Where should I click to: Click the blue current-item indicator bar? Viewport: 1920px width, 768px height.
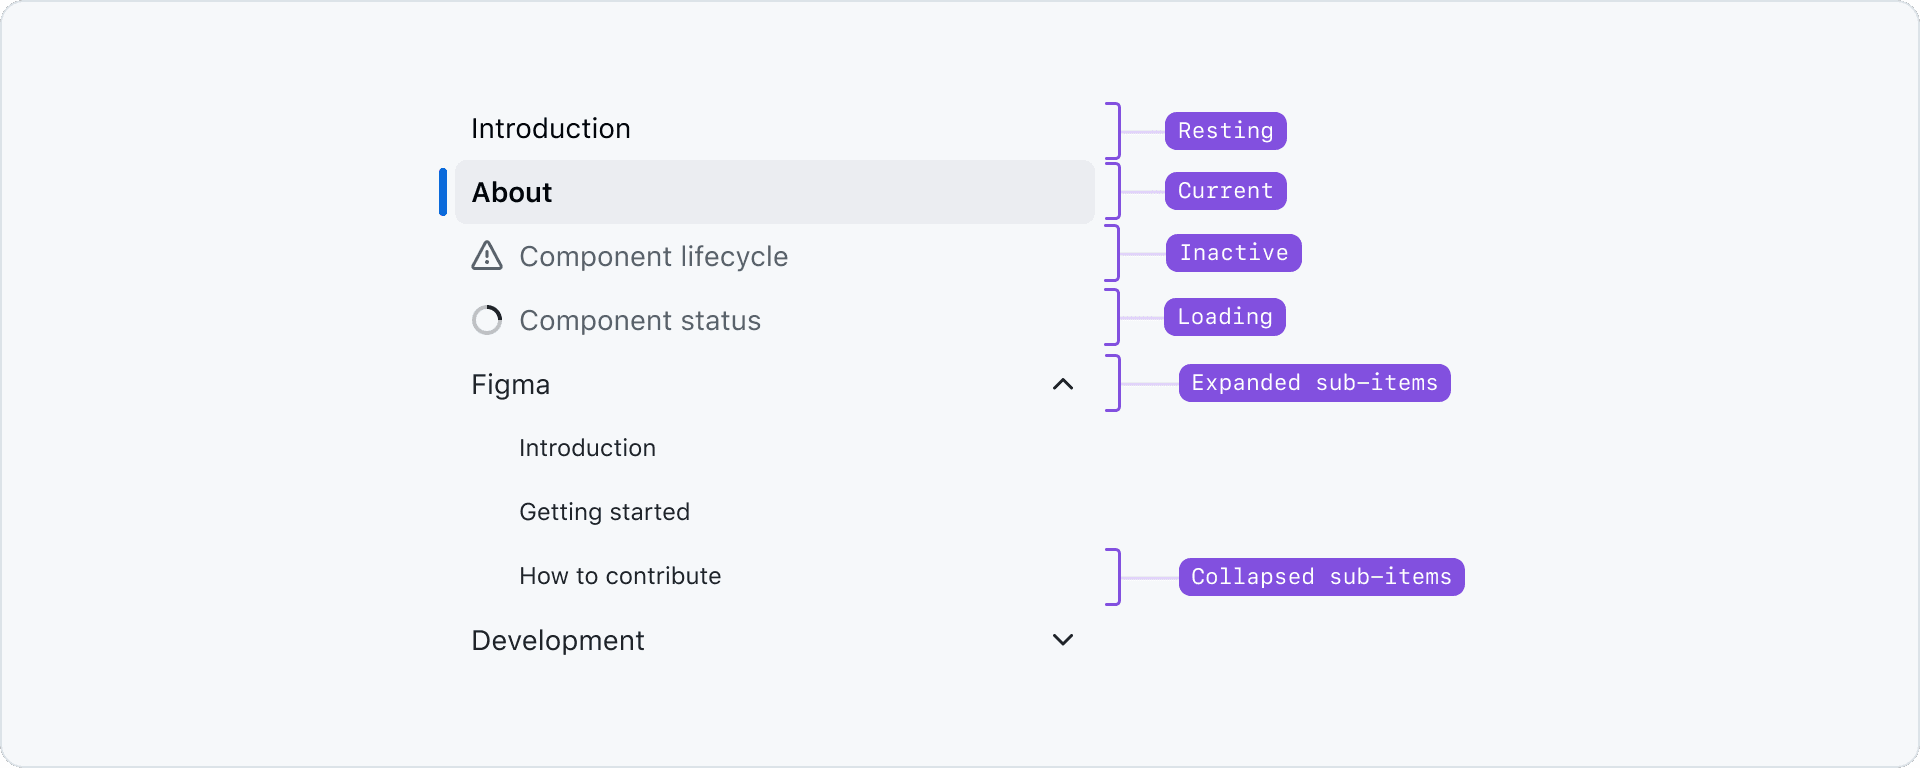click(x=443, y=192)
